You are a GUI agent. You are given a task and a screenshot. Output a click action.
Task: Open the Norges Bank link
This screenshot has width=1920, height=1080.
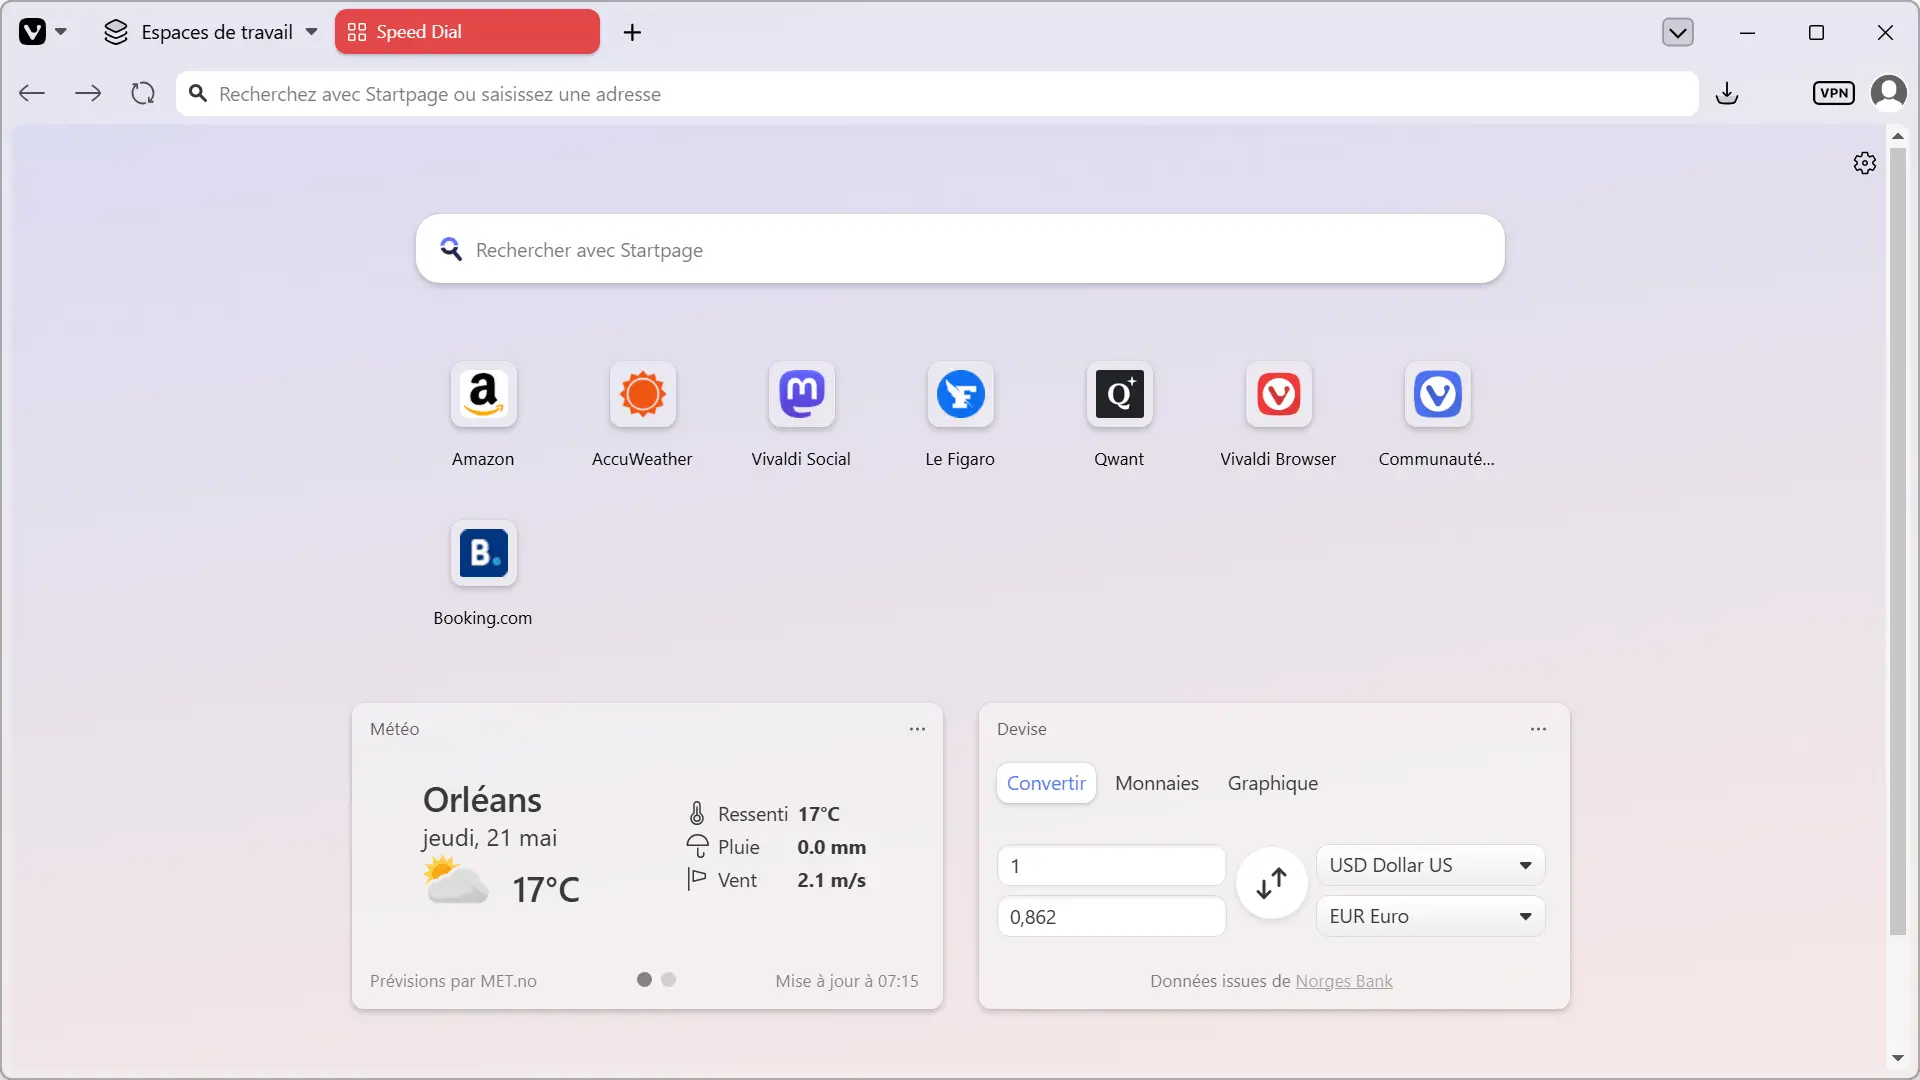click(x=1343, y=981)
